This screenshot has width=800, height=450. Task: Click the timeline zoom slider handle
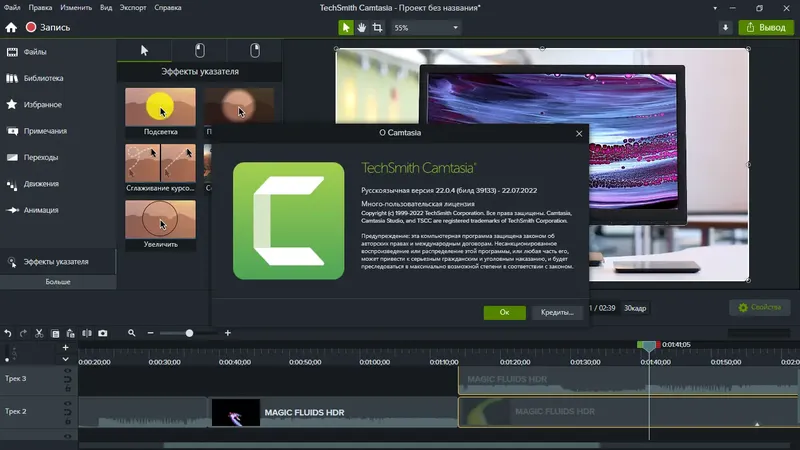click(x=189, y=333)
